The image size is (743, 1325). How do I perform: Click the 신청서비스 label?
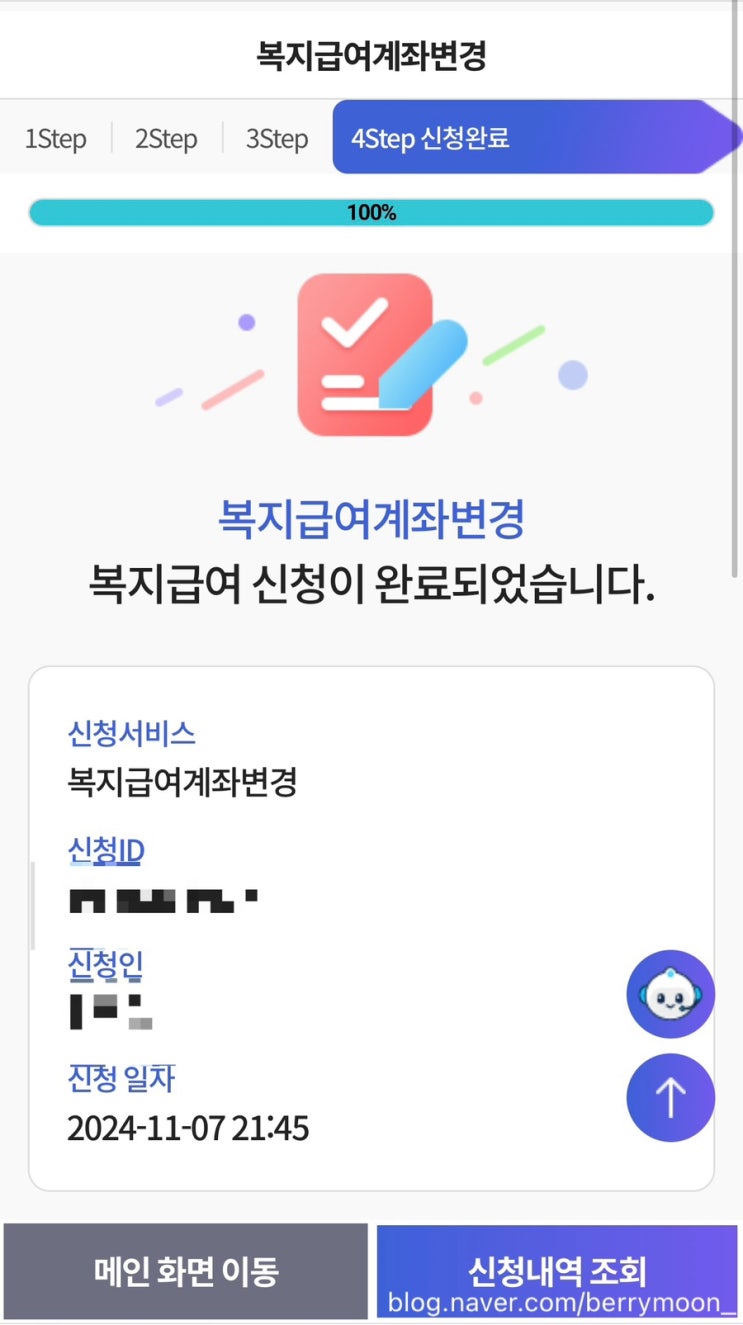pos(131,733)
